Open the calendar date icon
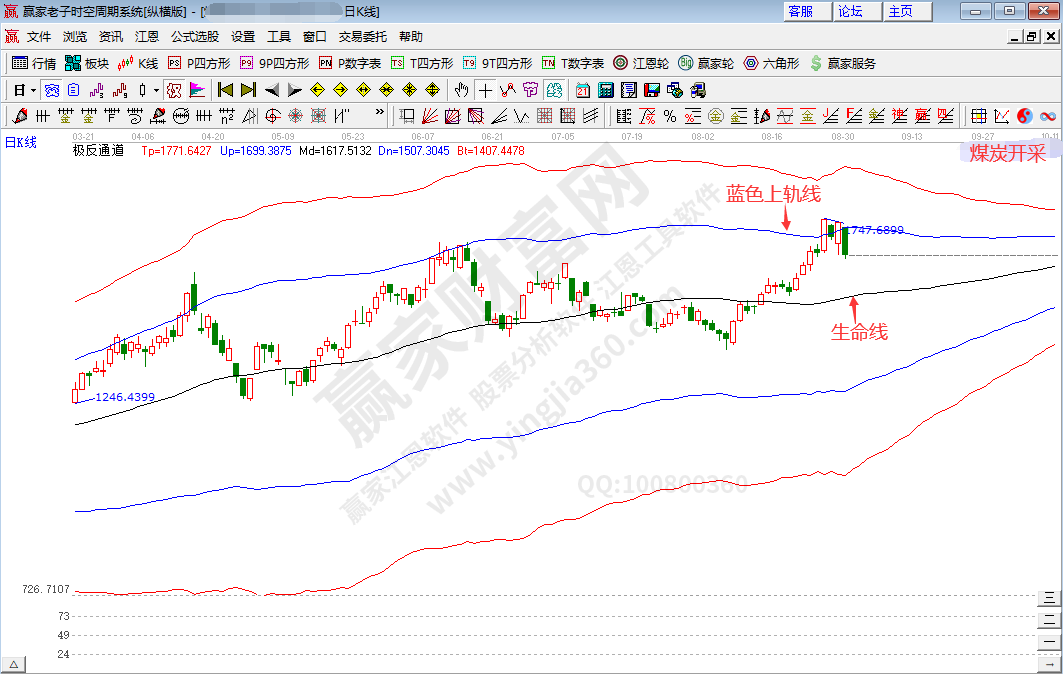This screenshot has height=674, width=1063. point(582,89)
